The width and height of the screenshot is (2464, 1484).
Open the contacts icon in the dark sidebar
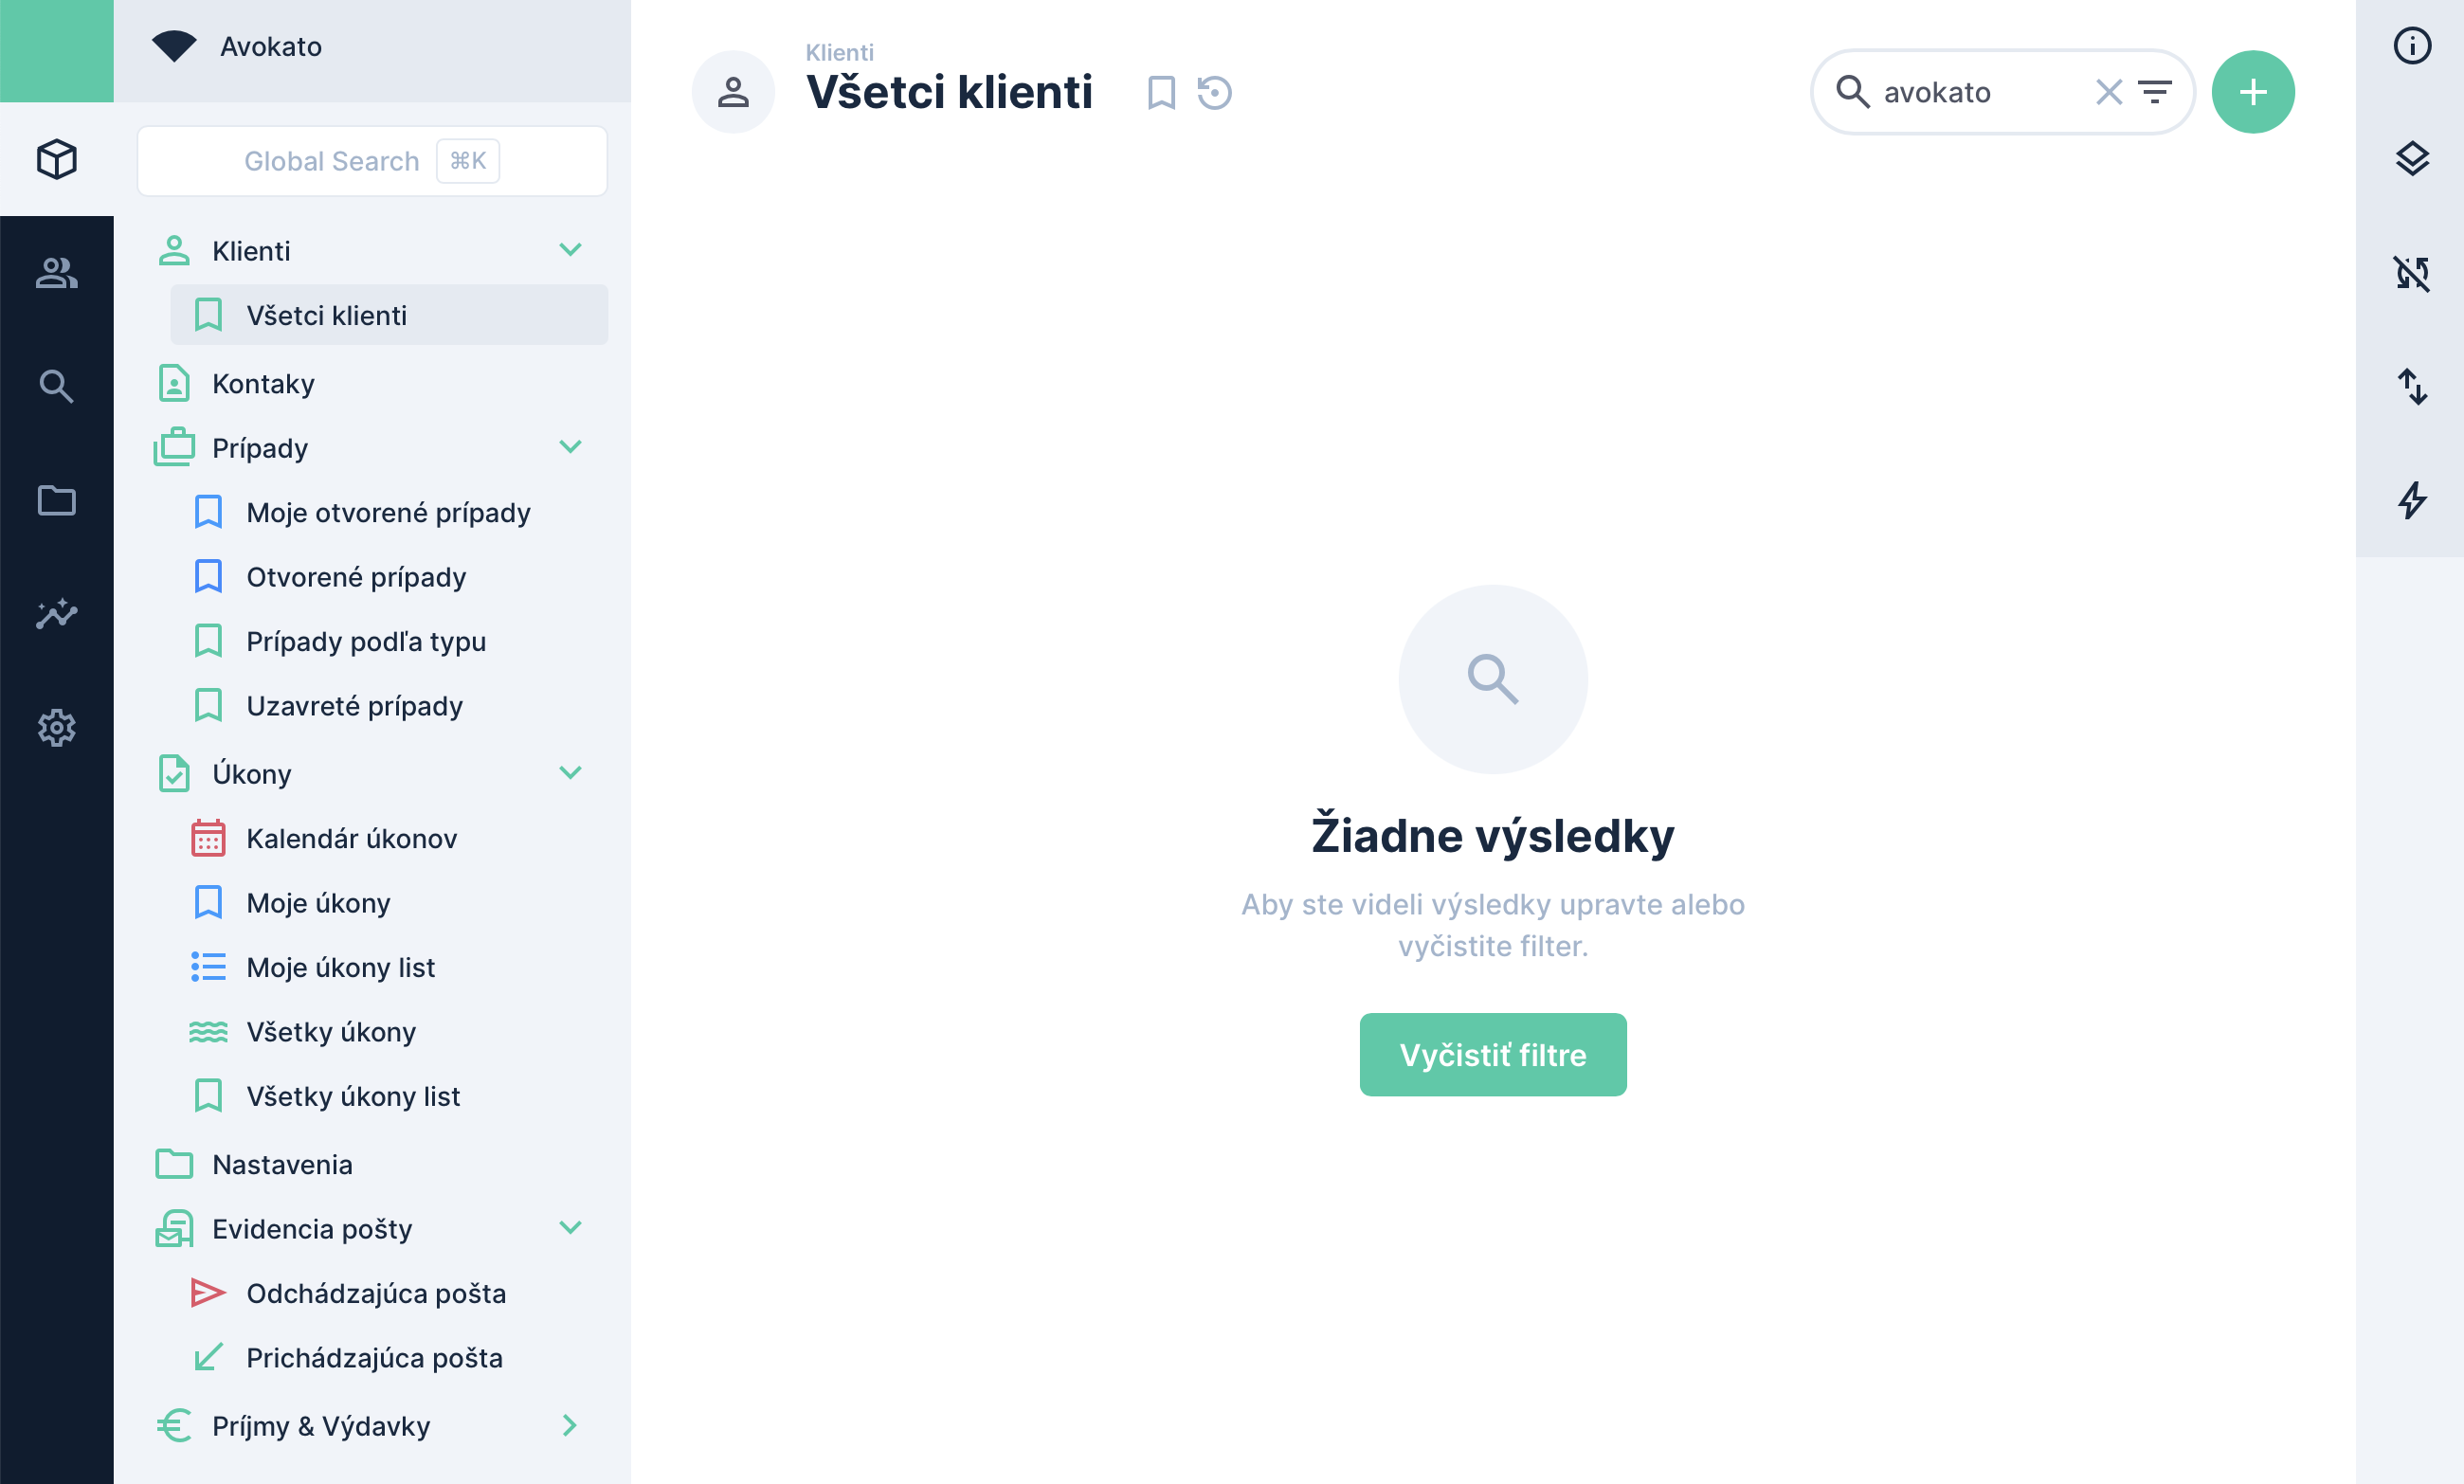click(x=56, y=273)
